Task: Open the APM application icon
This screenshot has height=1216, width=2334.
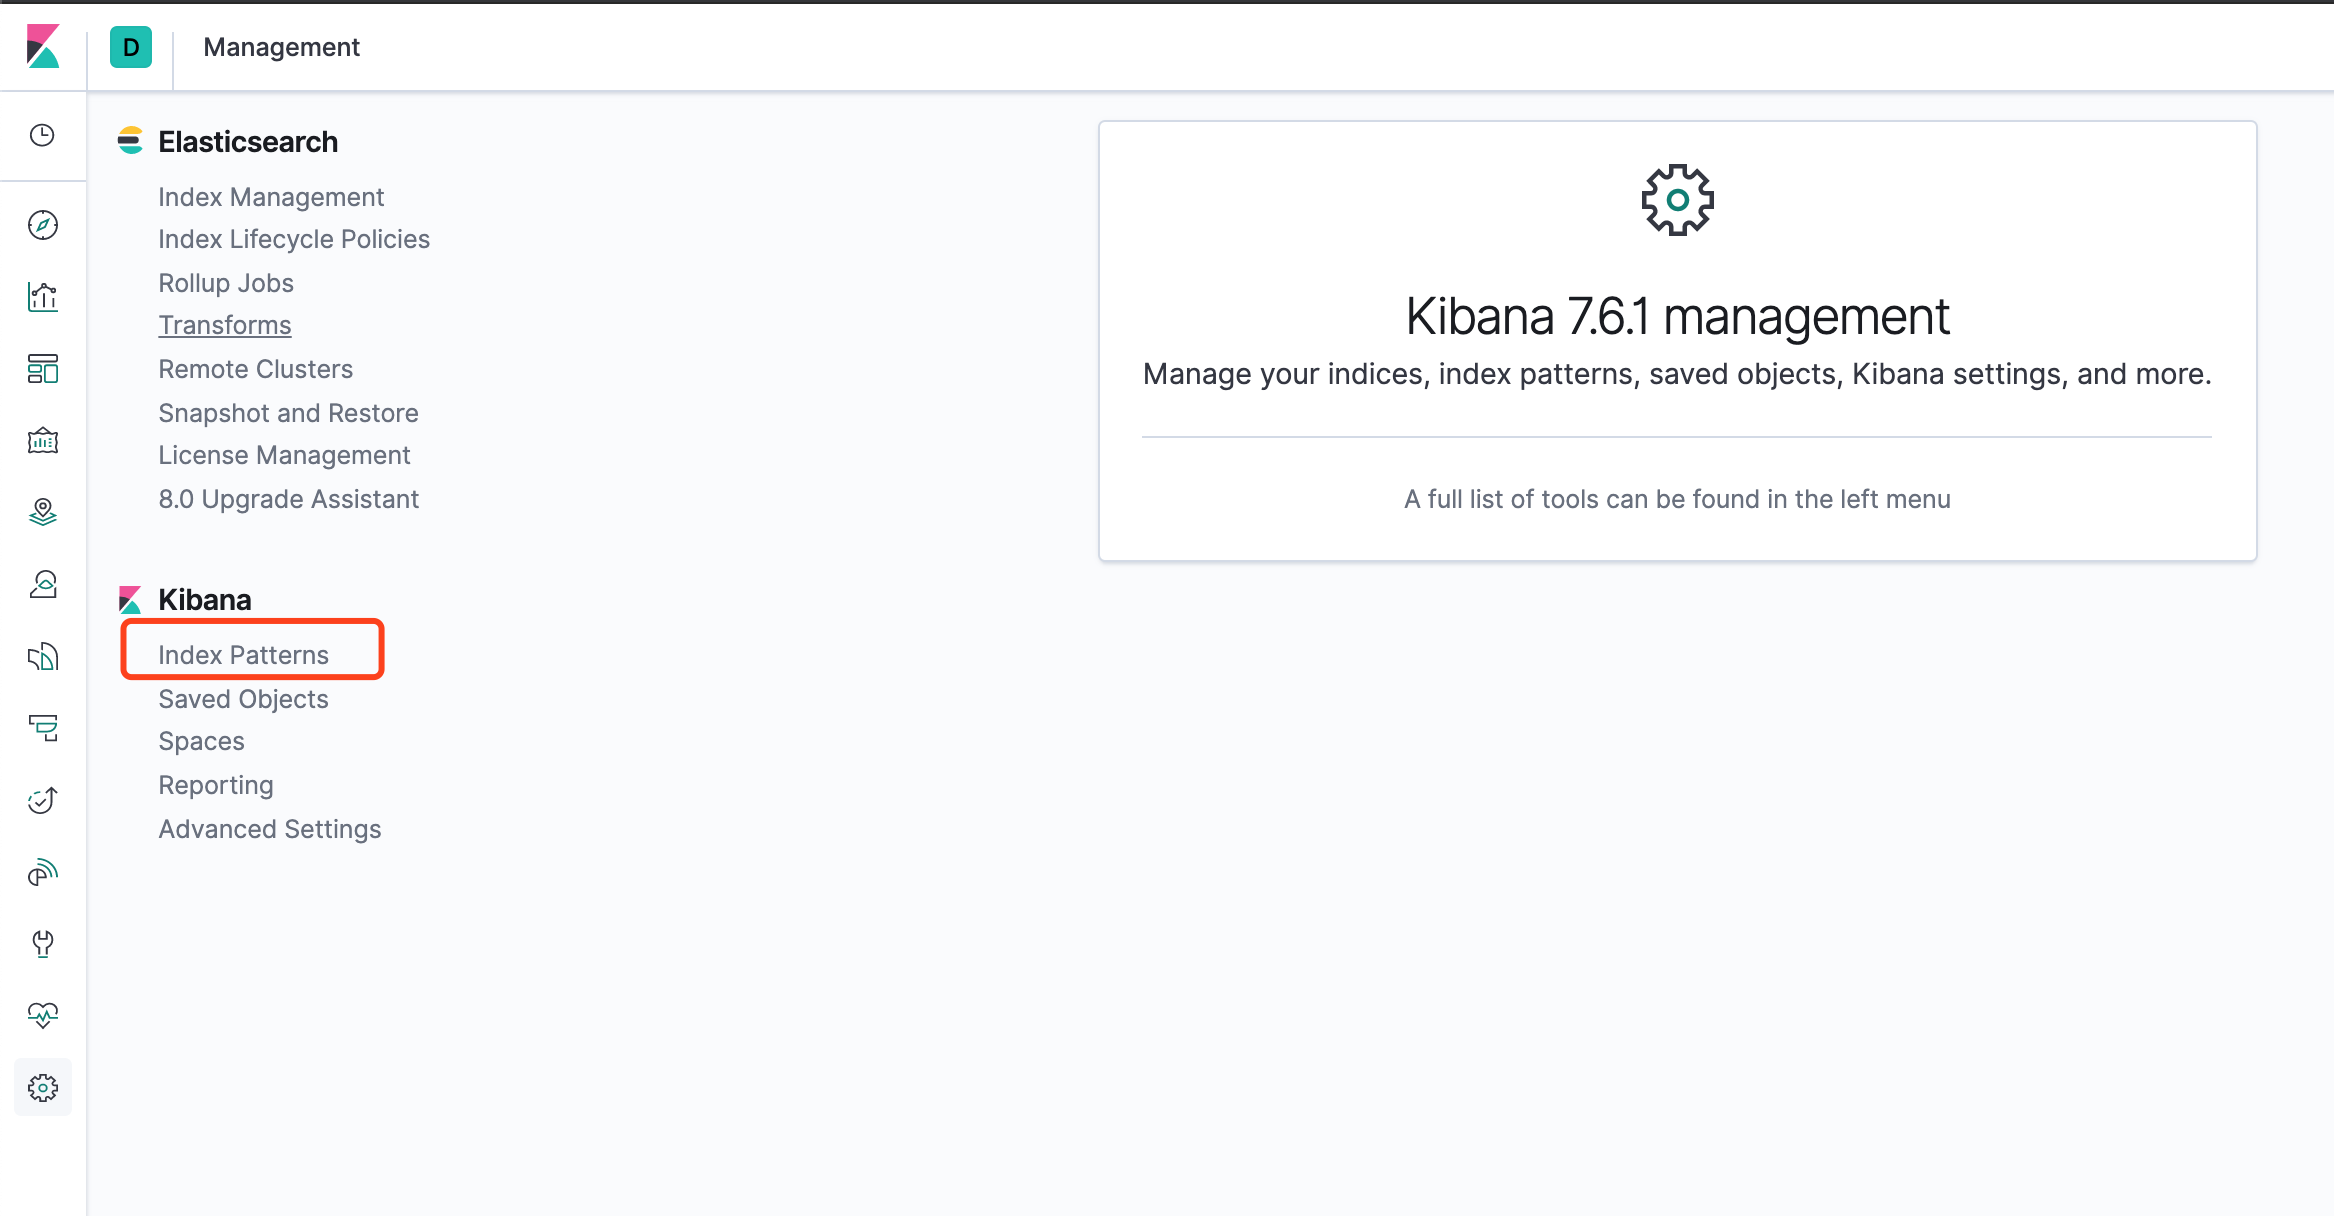Action: point(42,657)
